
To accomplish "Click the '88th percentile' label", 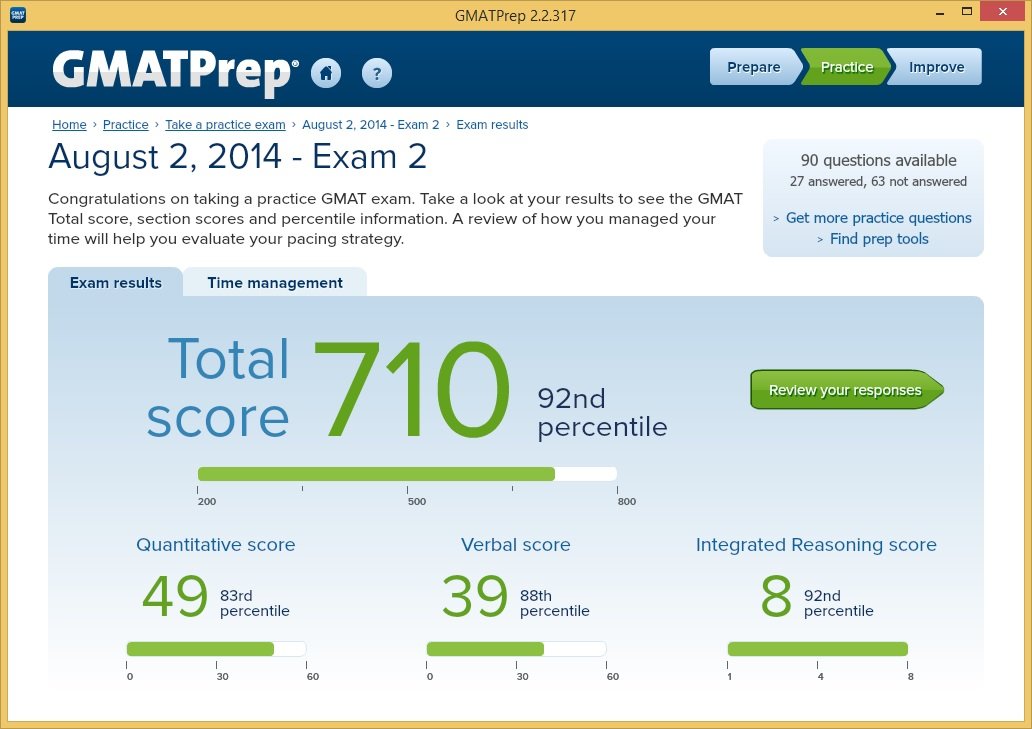I will (x=555, y=603).
